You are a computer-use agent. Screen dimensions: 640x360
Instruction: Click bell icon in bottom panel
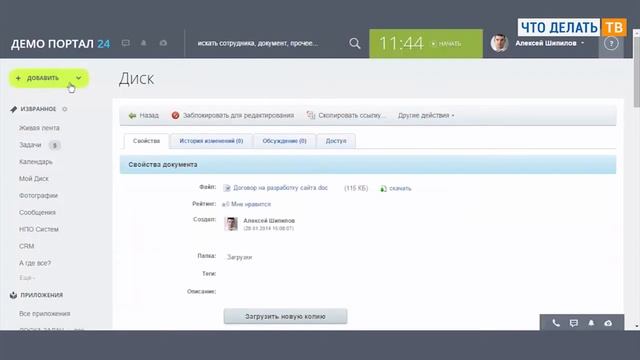591,323
